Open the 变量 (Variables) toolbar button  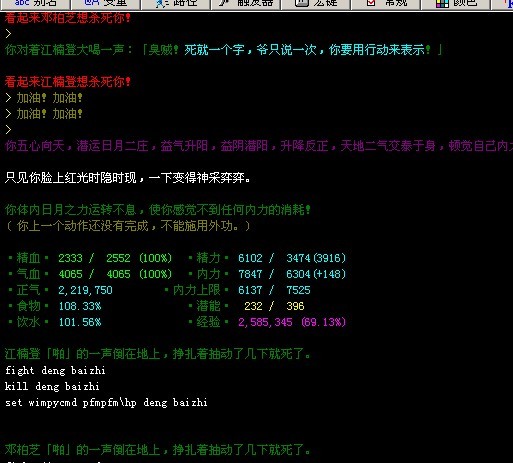105,4
